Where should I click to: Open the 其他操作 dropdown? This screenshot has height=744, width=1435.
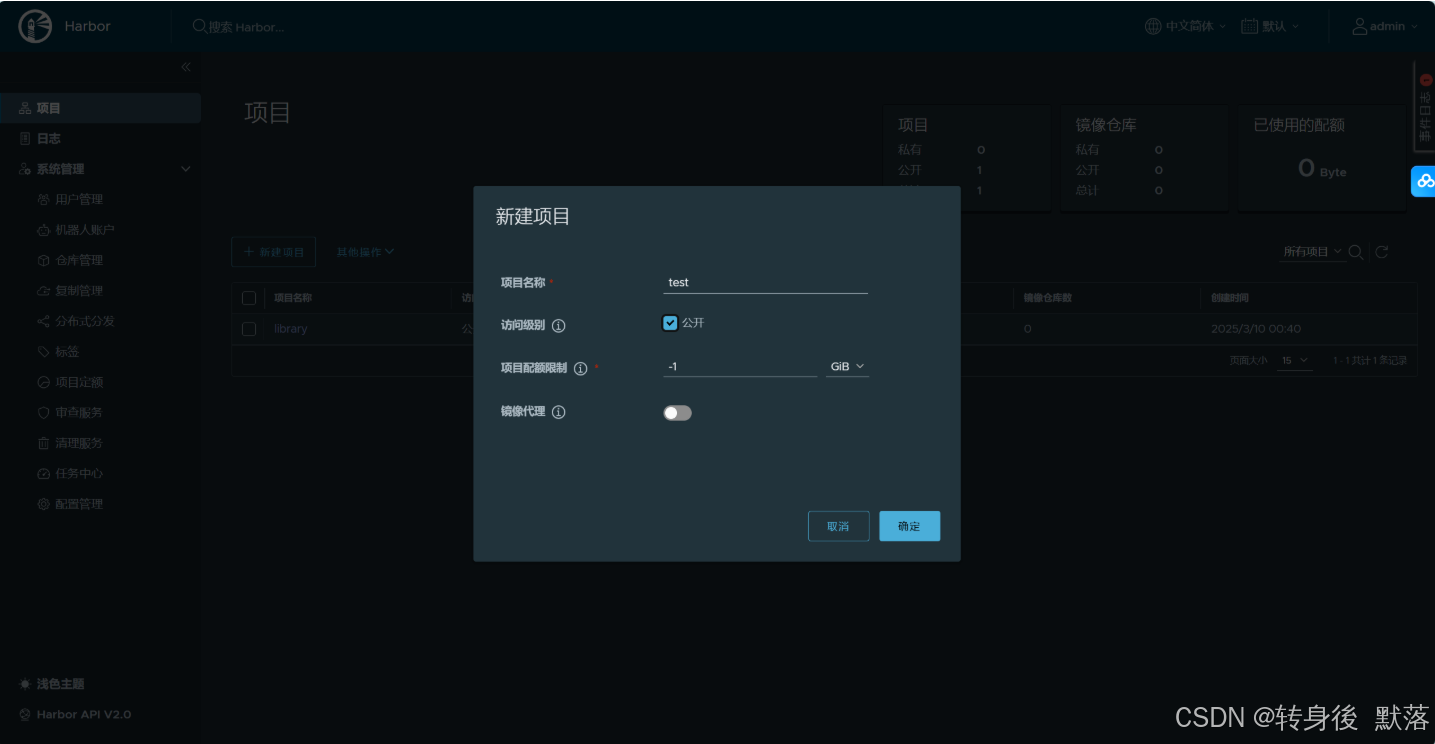[x=365, y=252]
